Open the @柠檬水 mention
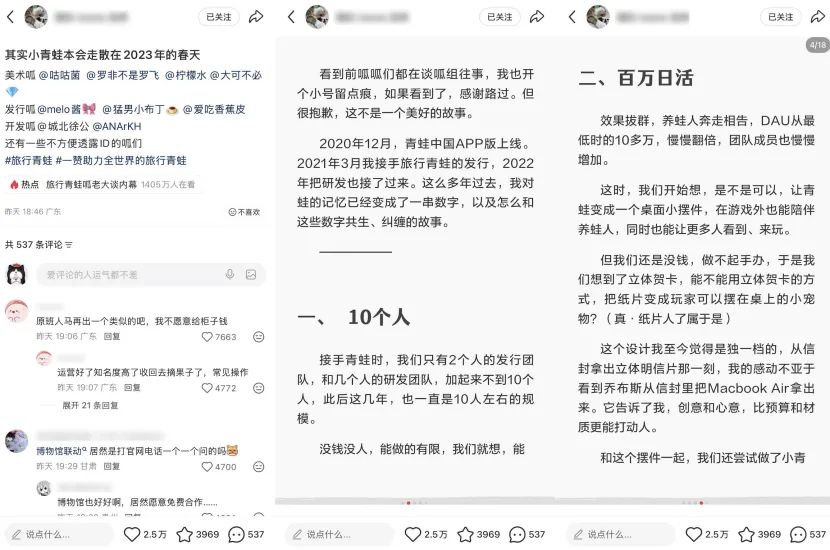 [x=185, y=75]
